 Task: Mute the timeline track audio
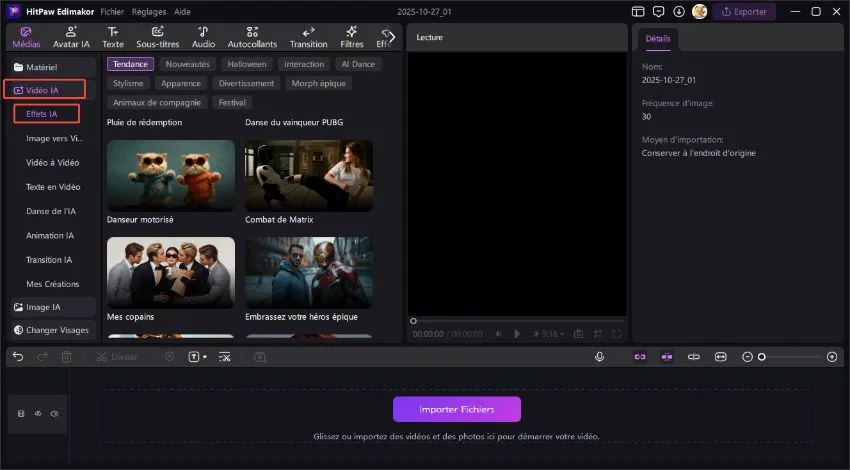click(x=54, y=413)
